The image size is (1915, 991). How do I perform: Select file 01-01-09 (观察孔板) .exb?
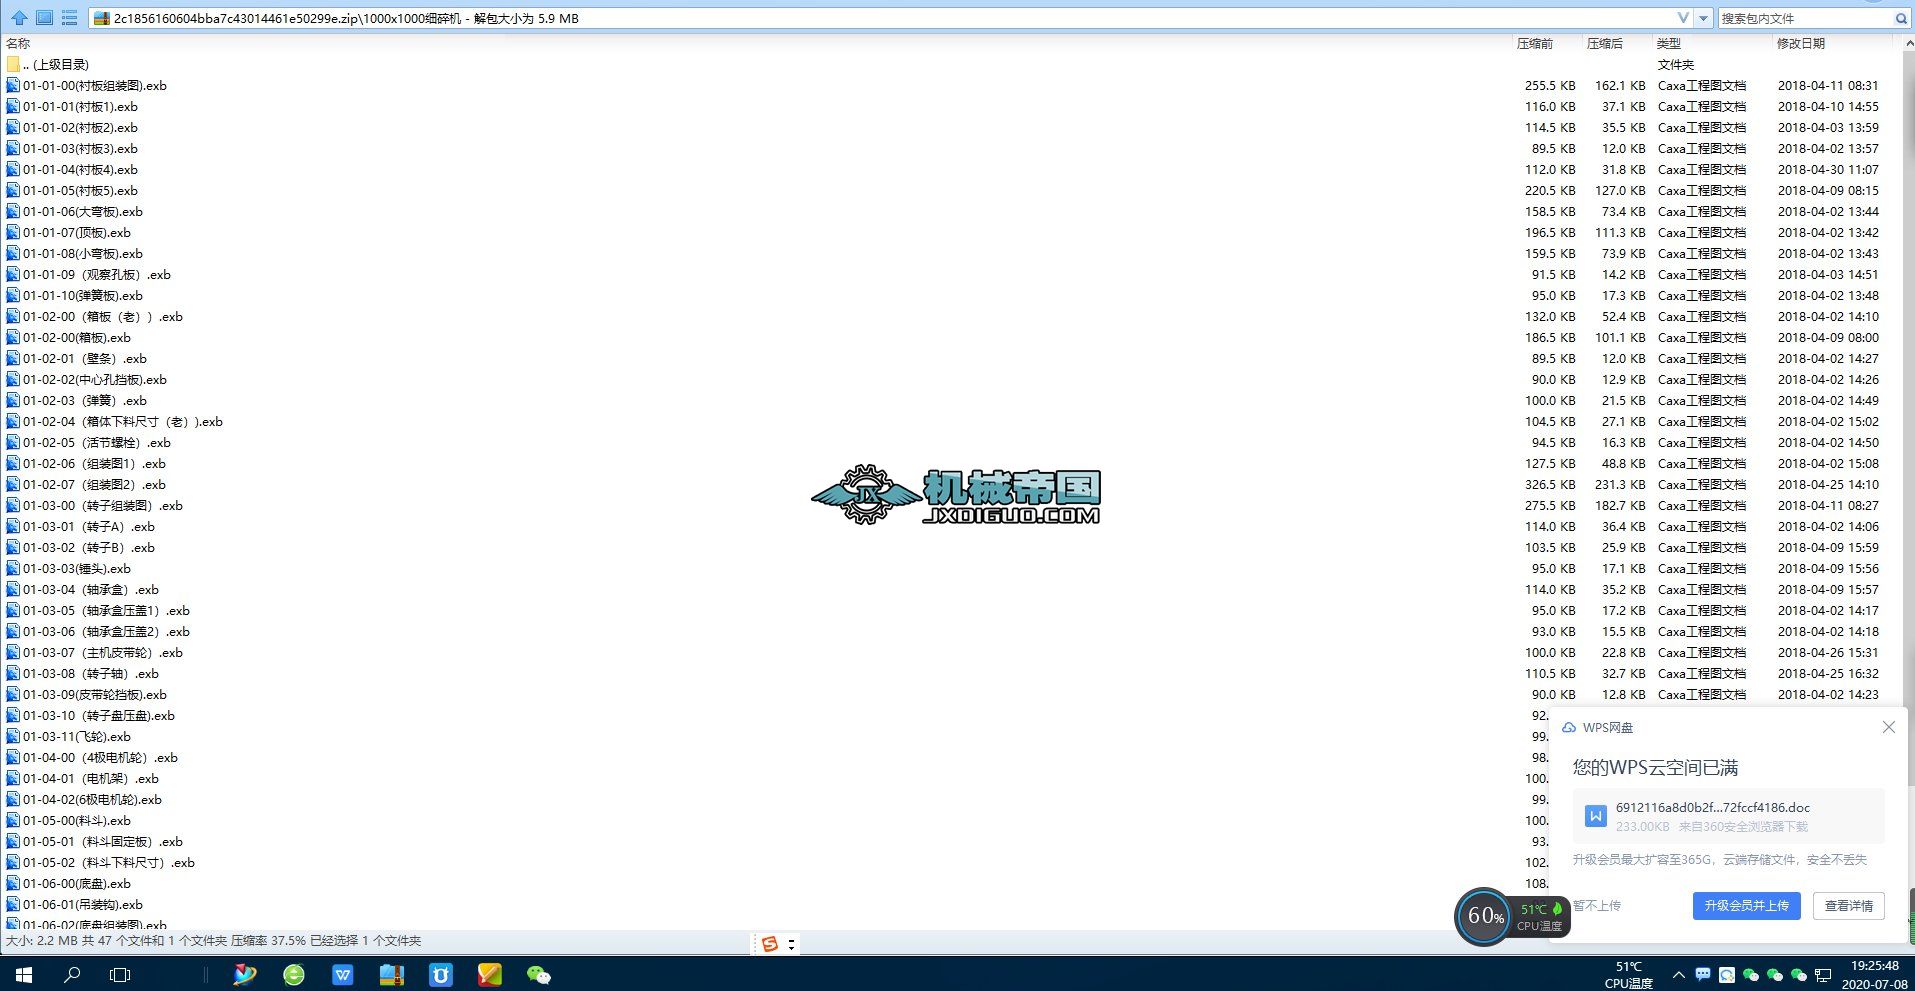pyautogui.click(x=97, y=274)
